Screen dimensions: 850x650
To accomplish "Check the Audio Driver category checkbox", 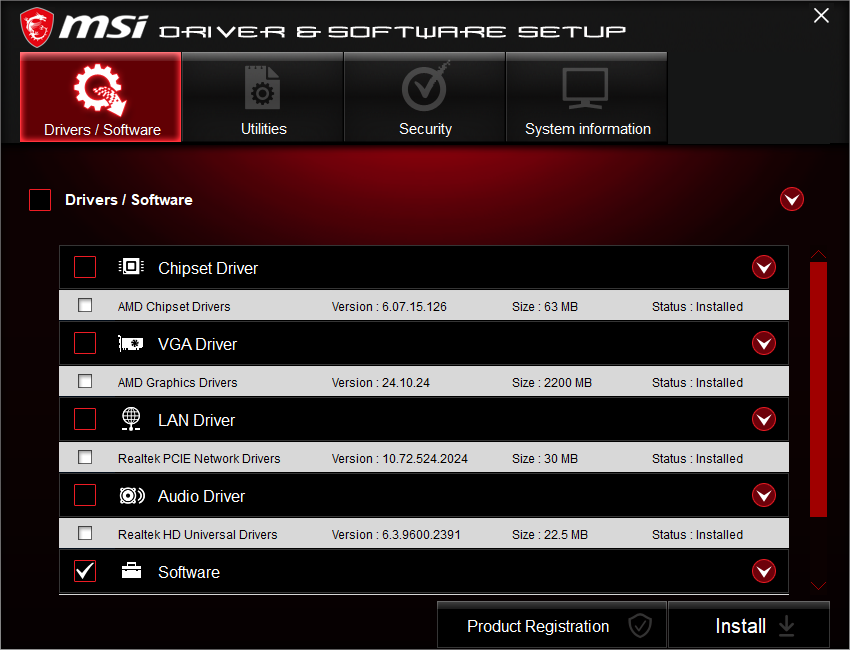I will point(85,494).
